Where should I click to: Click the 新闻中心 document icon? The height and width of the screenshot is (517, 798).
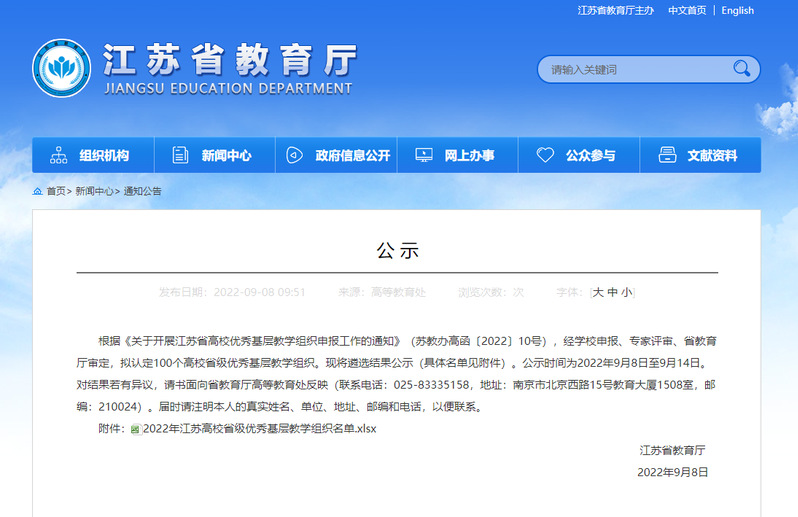(x=180, y=155)
